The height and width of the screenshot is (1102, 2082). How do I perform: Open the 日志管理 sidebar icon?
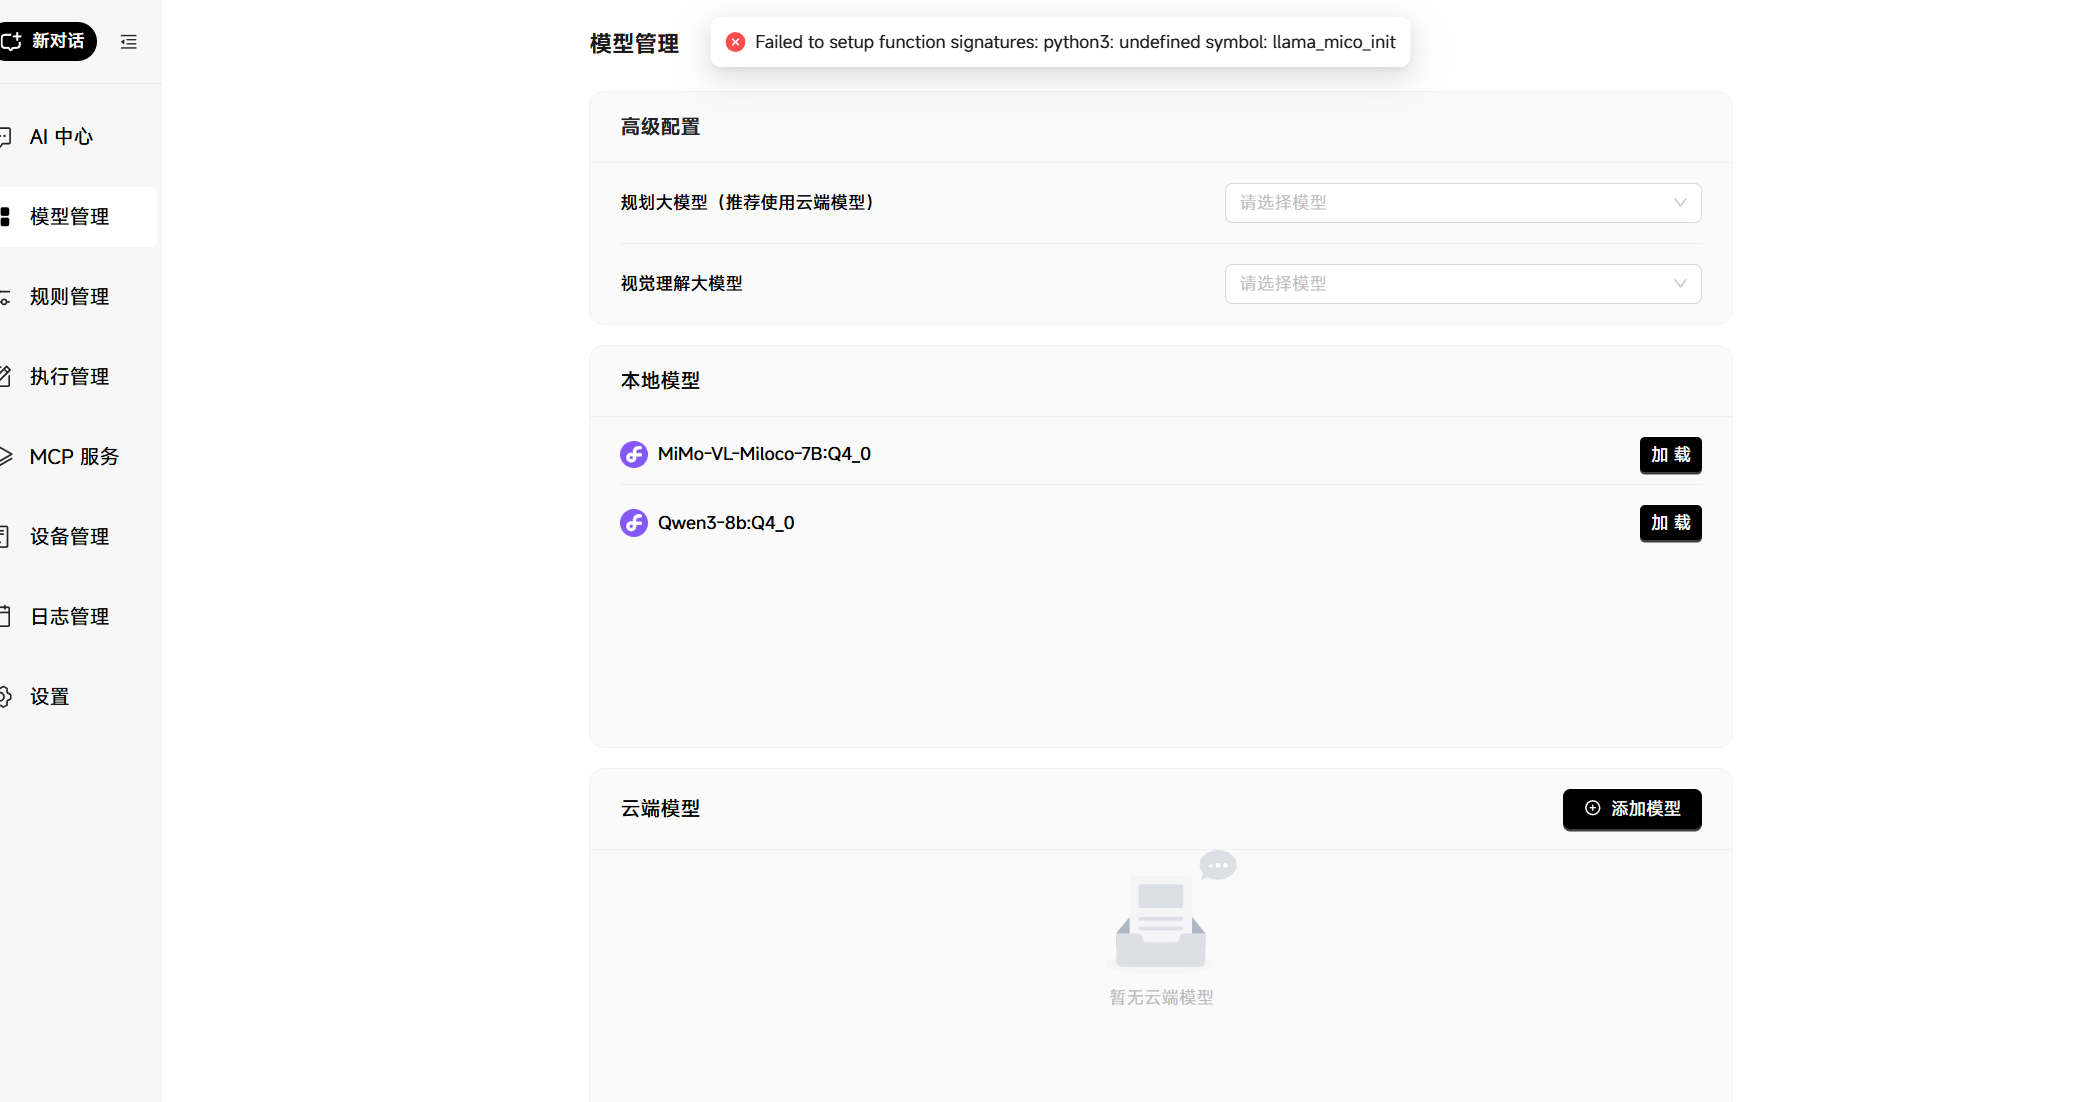click(8, 616)
